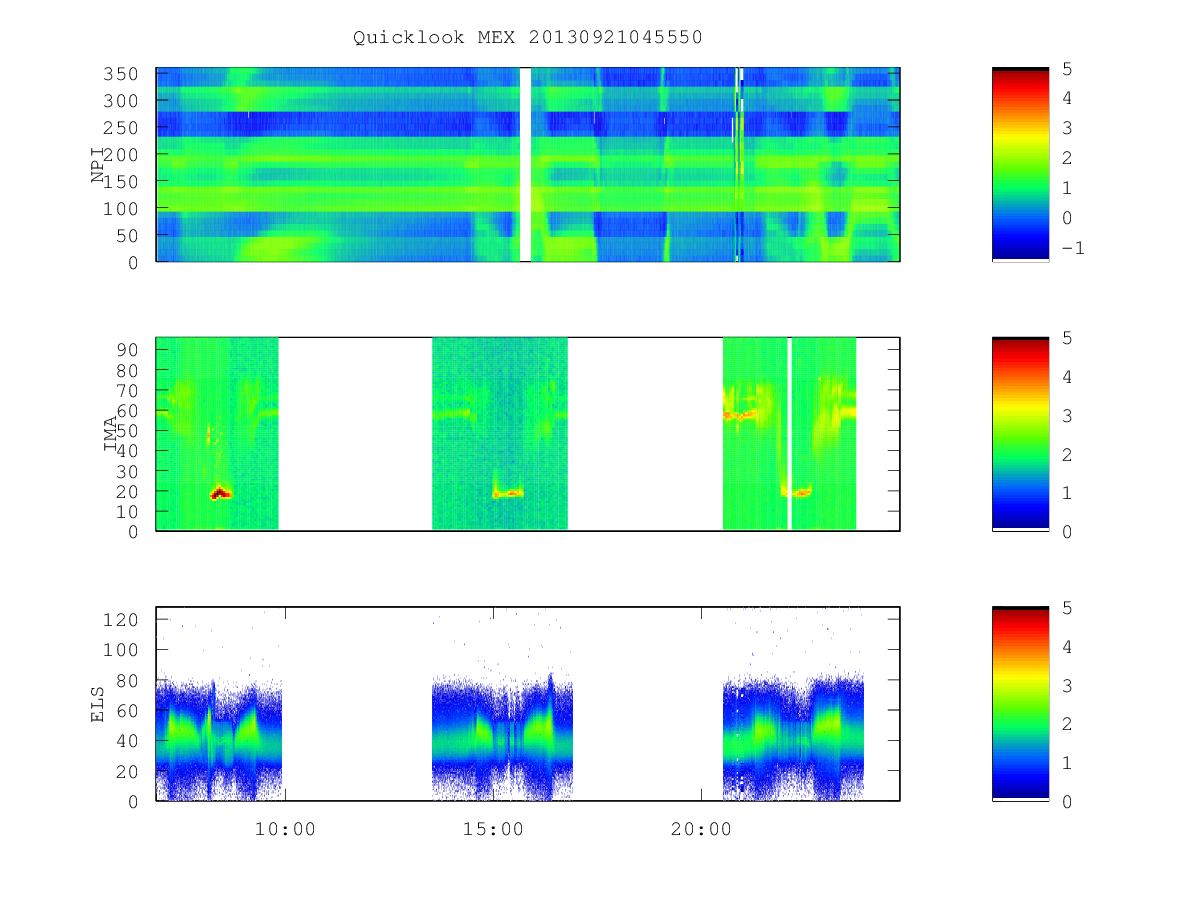Click the ELS axis label
This screenshot has width=1200, height=900.
(x=98, y=703)
